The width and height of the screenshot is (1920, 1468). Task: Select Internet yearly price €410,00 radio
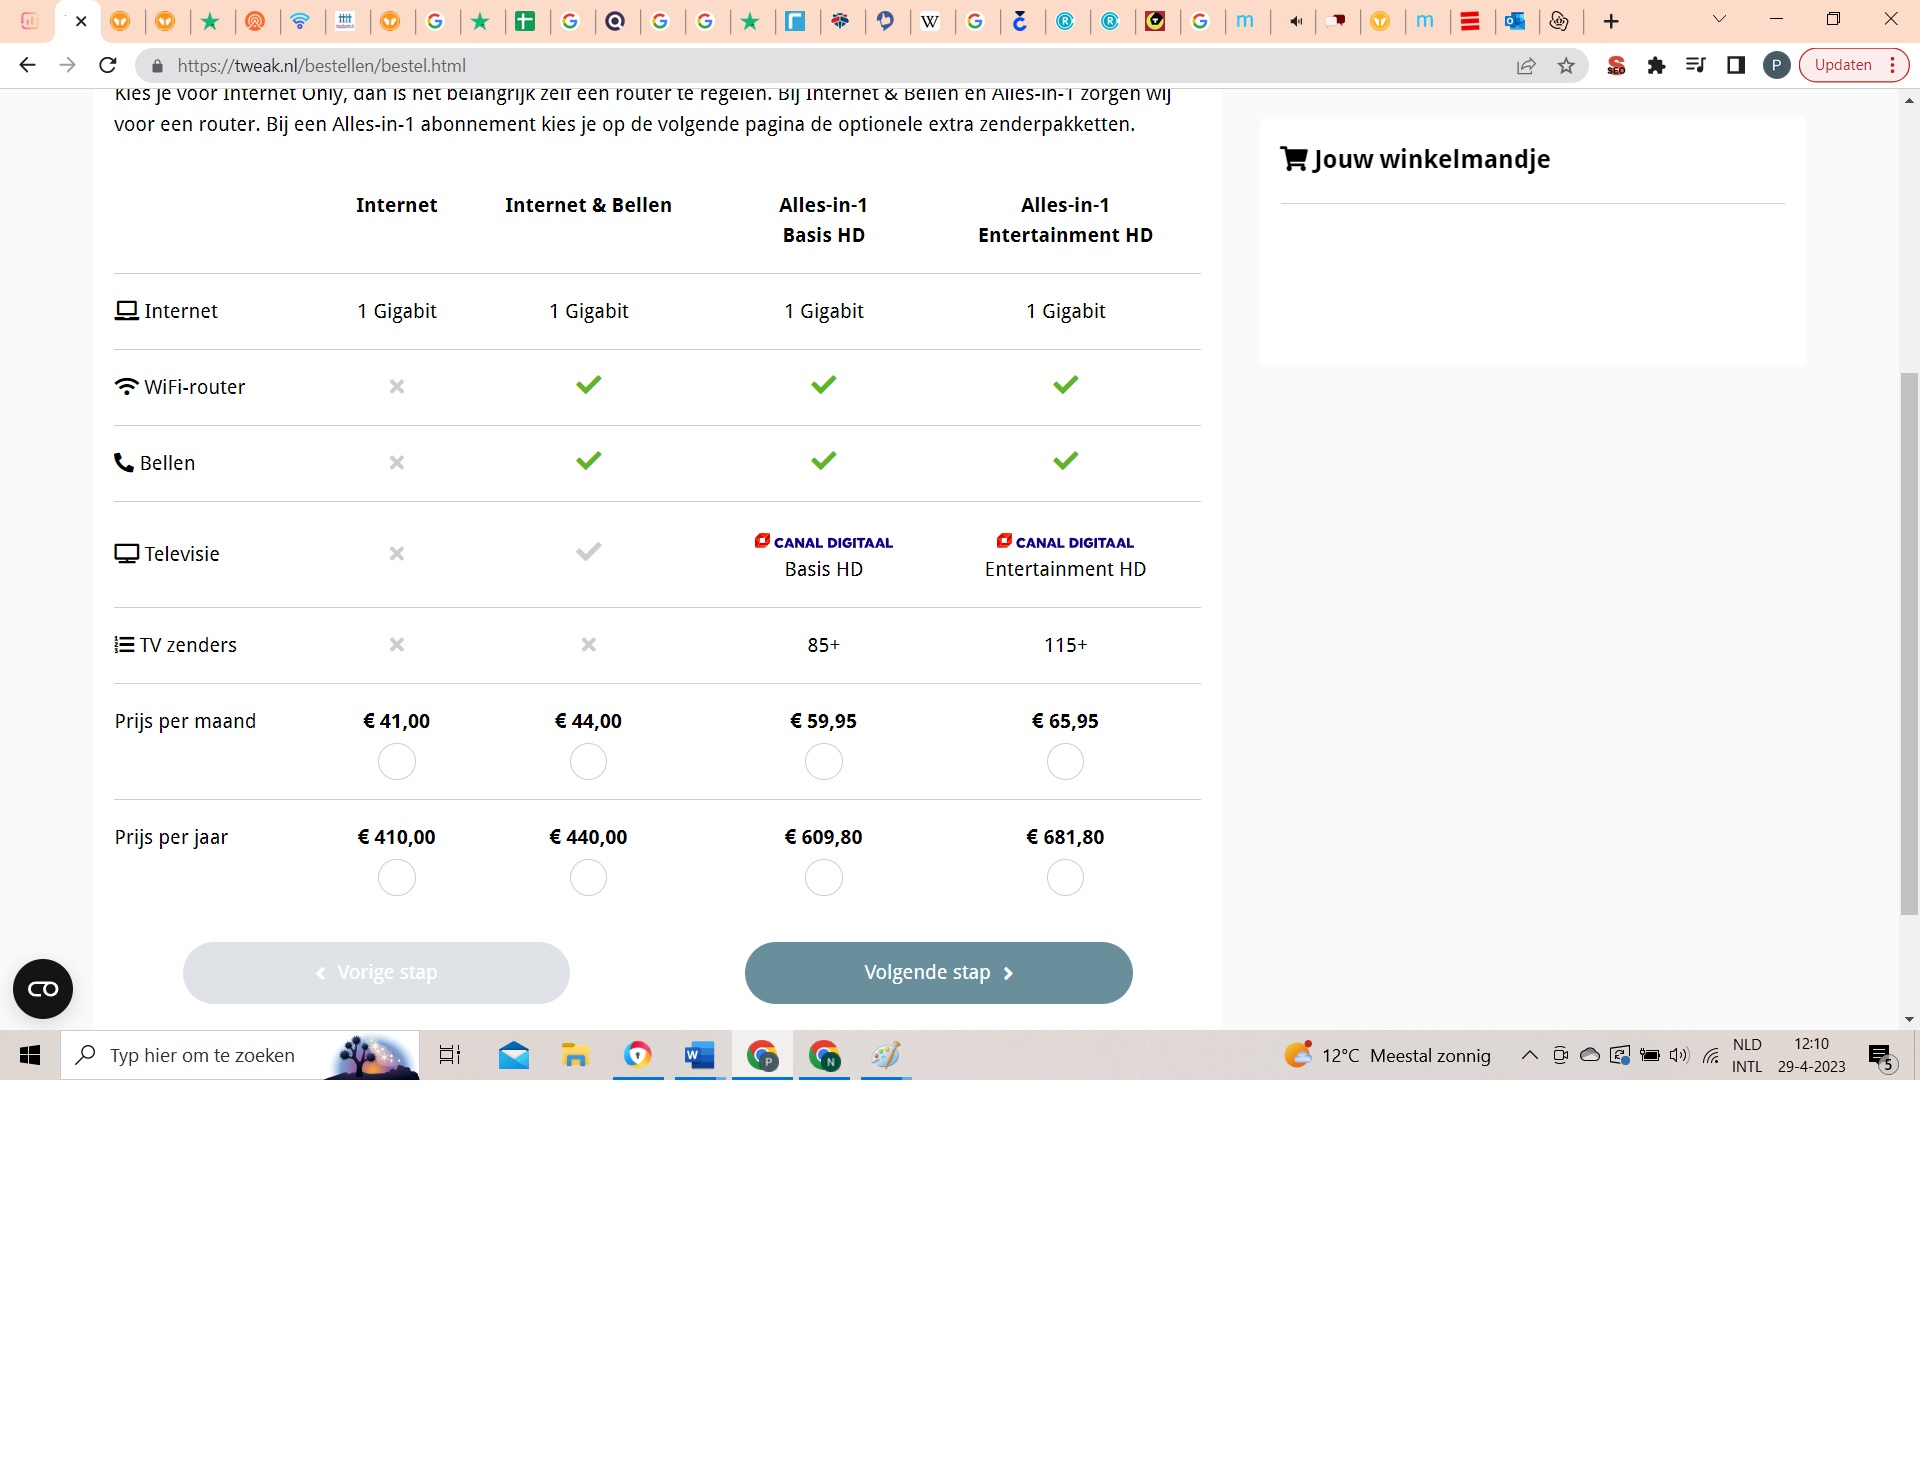397,878
